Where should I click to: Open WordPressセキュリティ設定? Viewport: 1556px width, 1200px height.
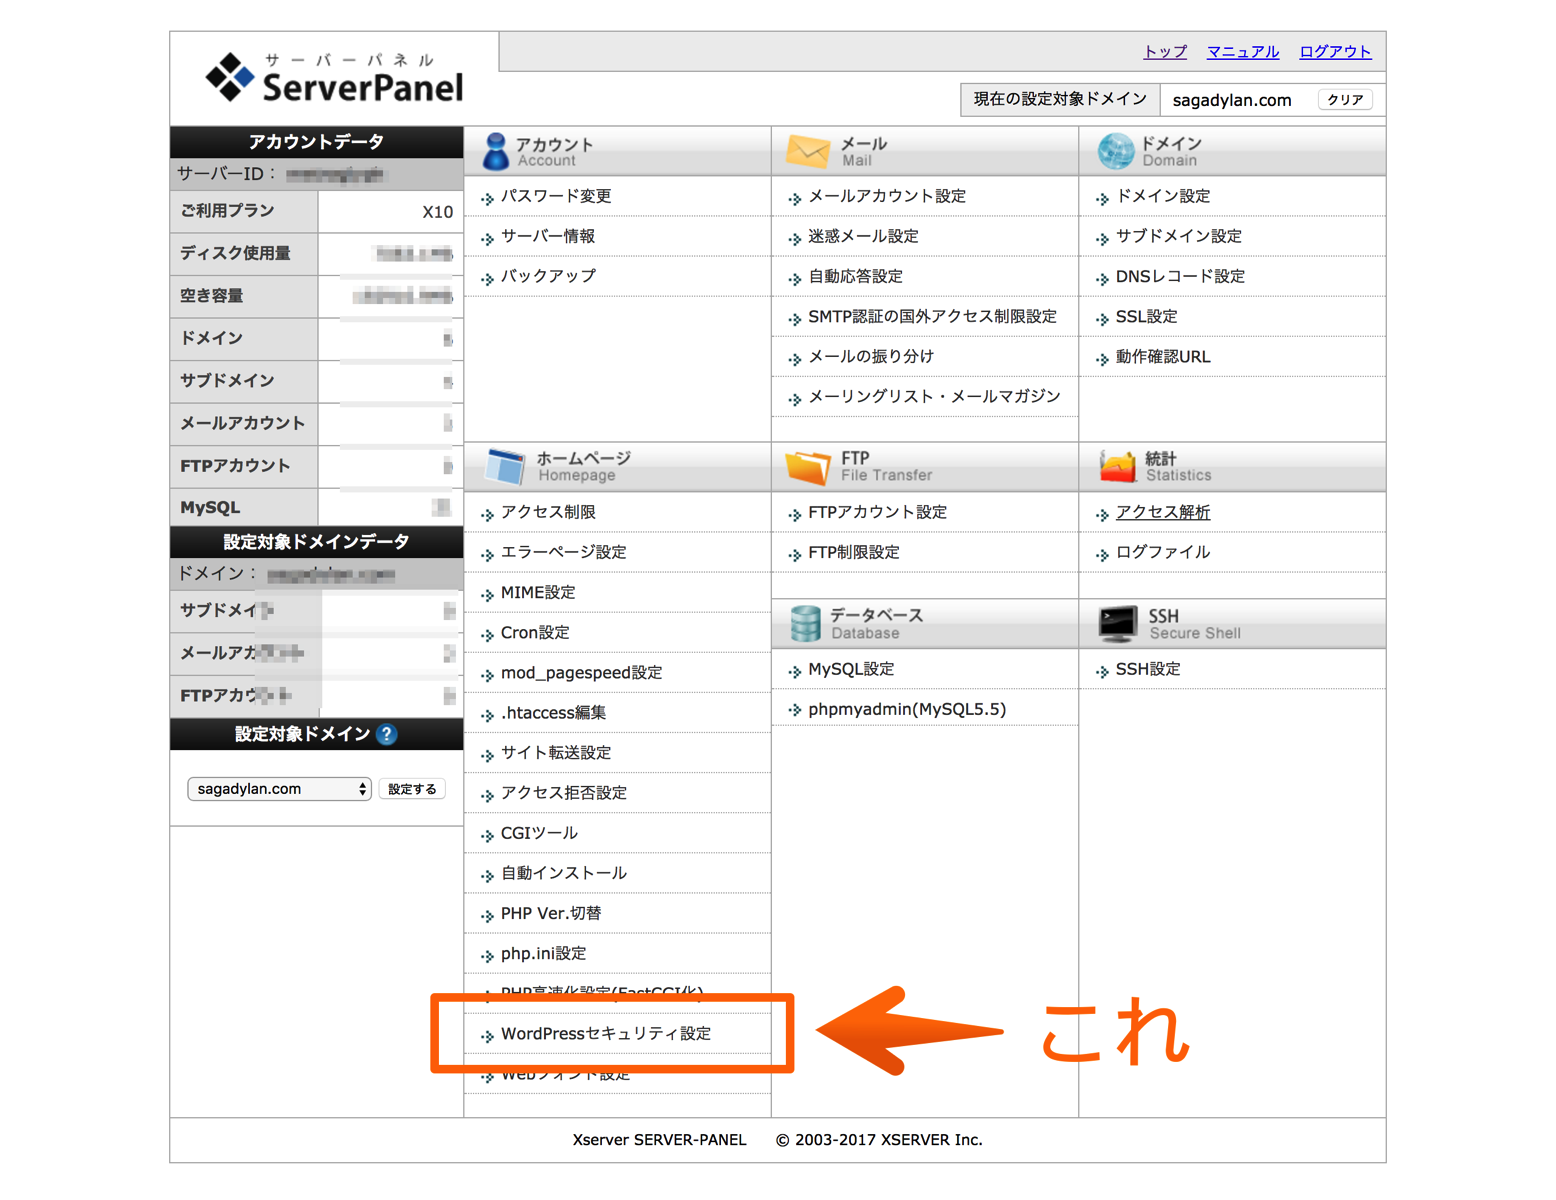click(x=606, y=1033)
